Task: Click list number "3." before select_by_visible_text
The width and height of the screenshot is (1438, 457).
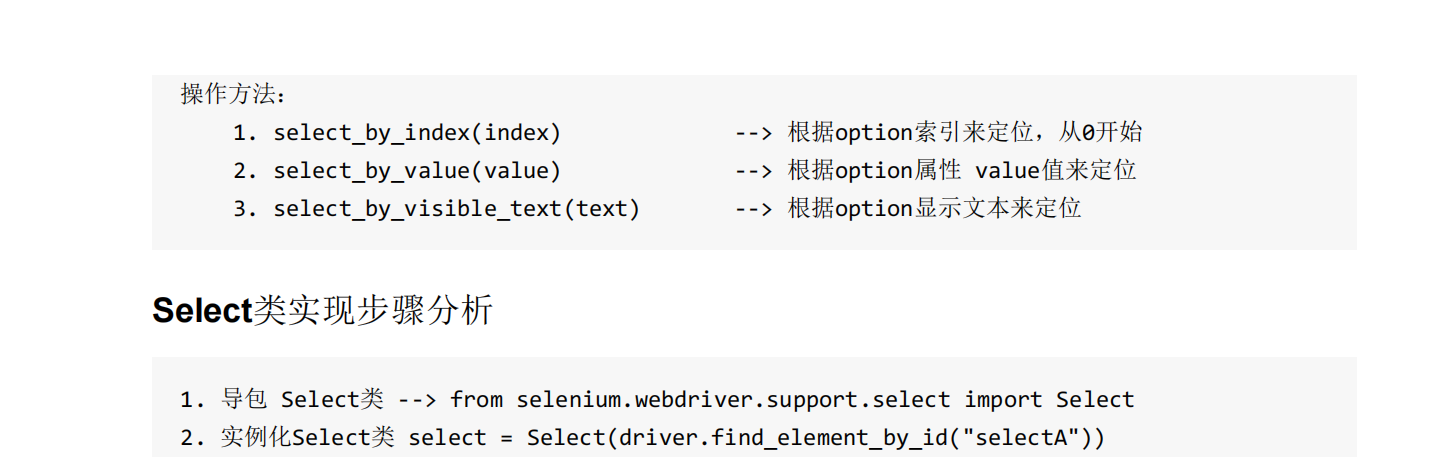Action: (246, 209)
